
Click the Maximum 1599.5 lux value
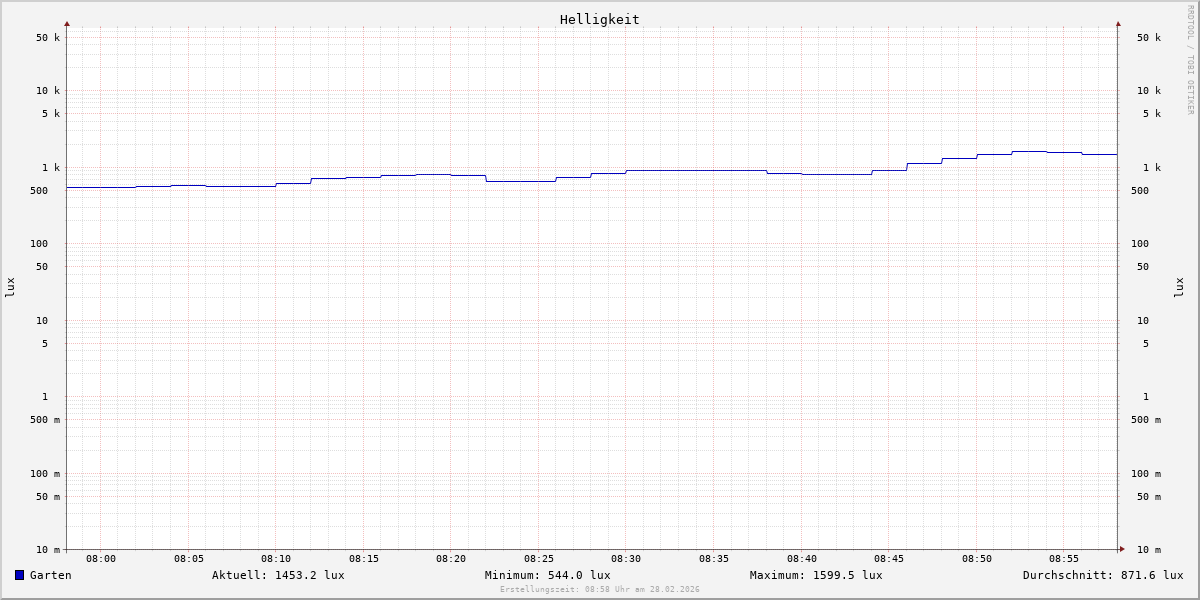coord(816,575)
